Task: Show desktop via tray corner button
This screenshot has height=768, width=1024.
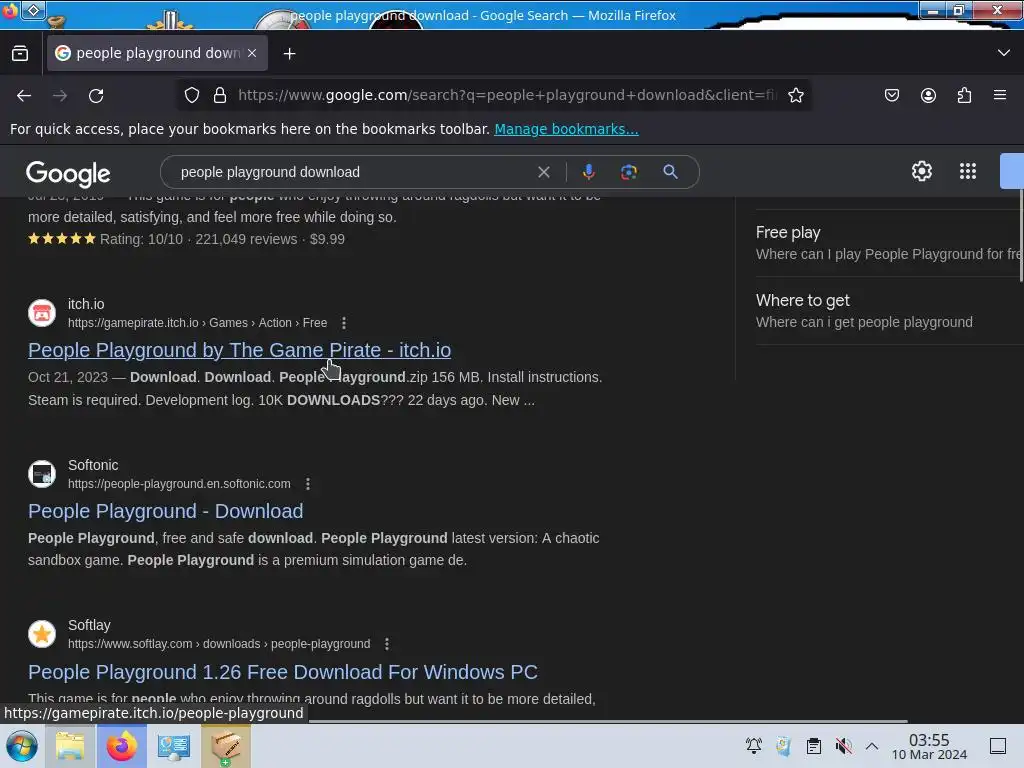Action: [998, 746]
